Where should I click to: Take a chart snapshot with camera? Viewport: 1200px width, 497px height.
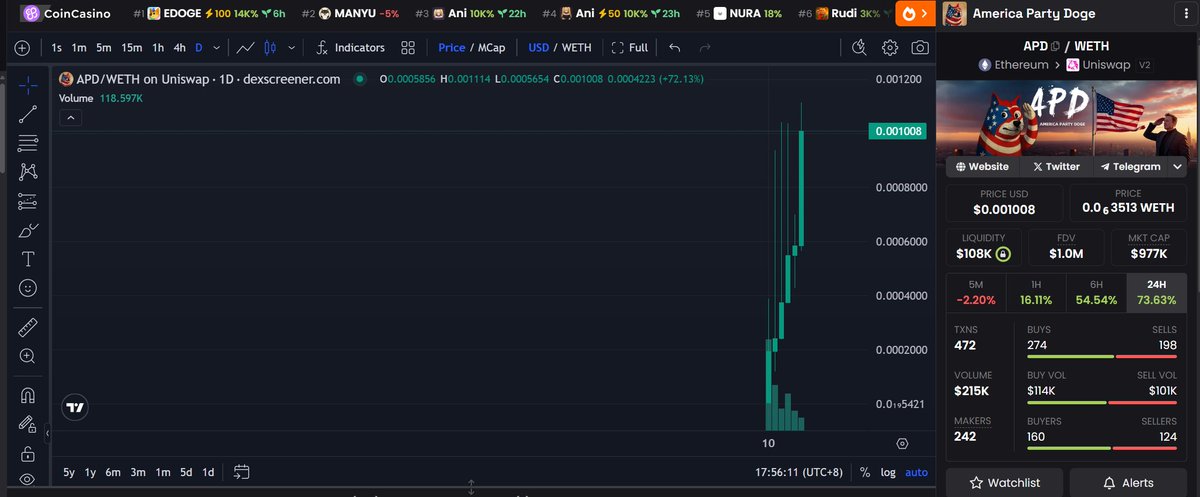(x=920, y=47)
